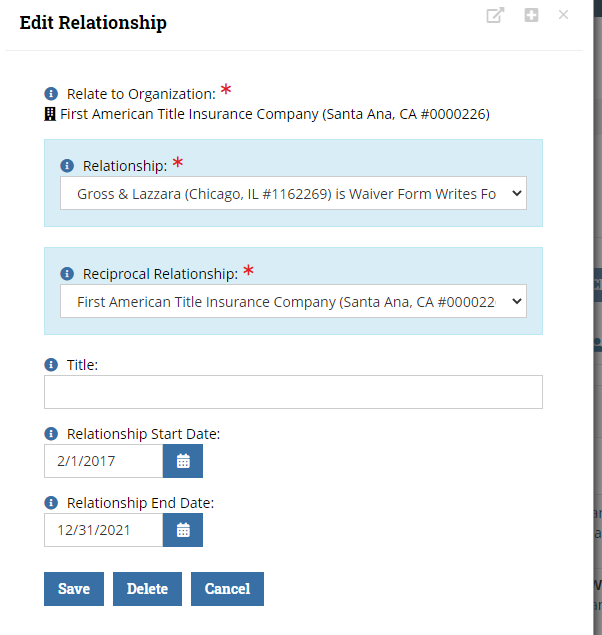Open the calendar picker for End Date
Image resolution: width=602 pixels, height=635 pixels.
[x=183, y=530]
